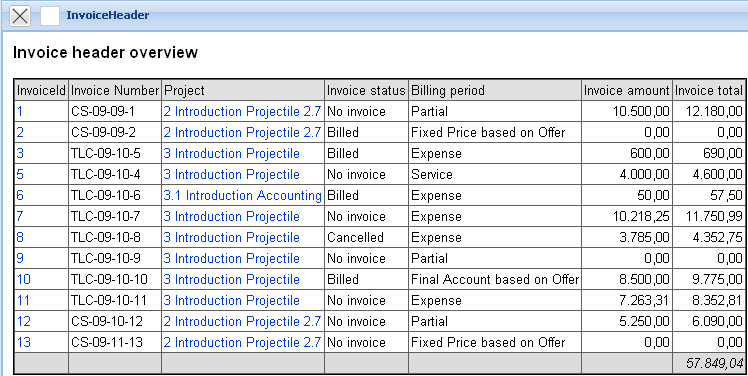Click the Invoice total column header

[709, 90]
